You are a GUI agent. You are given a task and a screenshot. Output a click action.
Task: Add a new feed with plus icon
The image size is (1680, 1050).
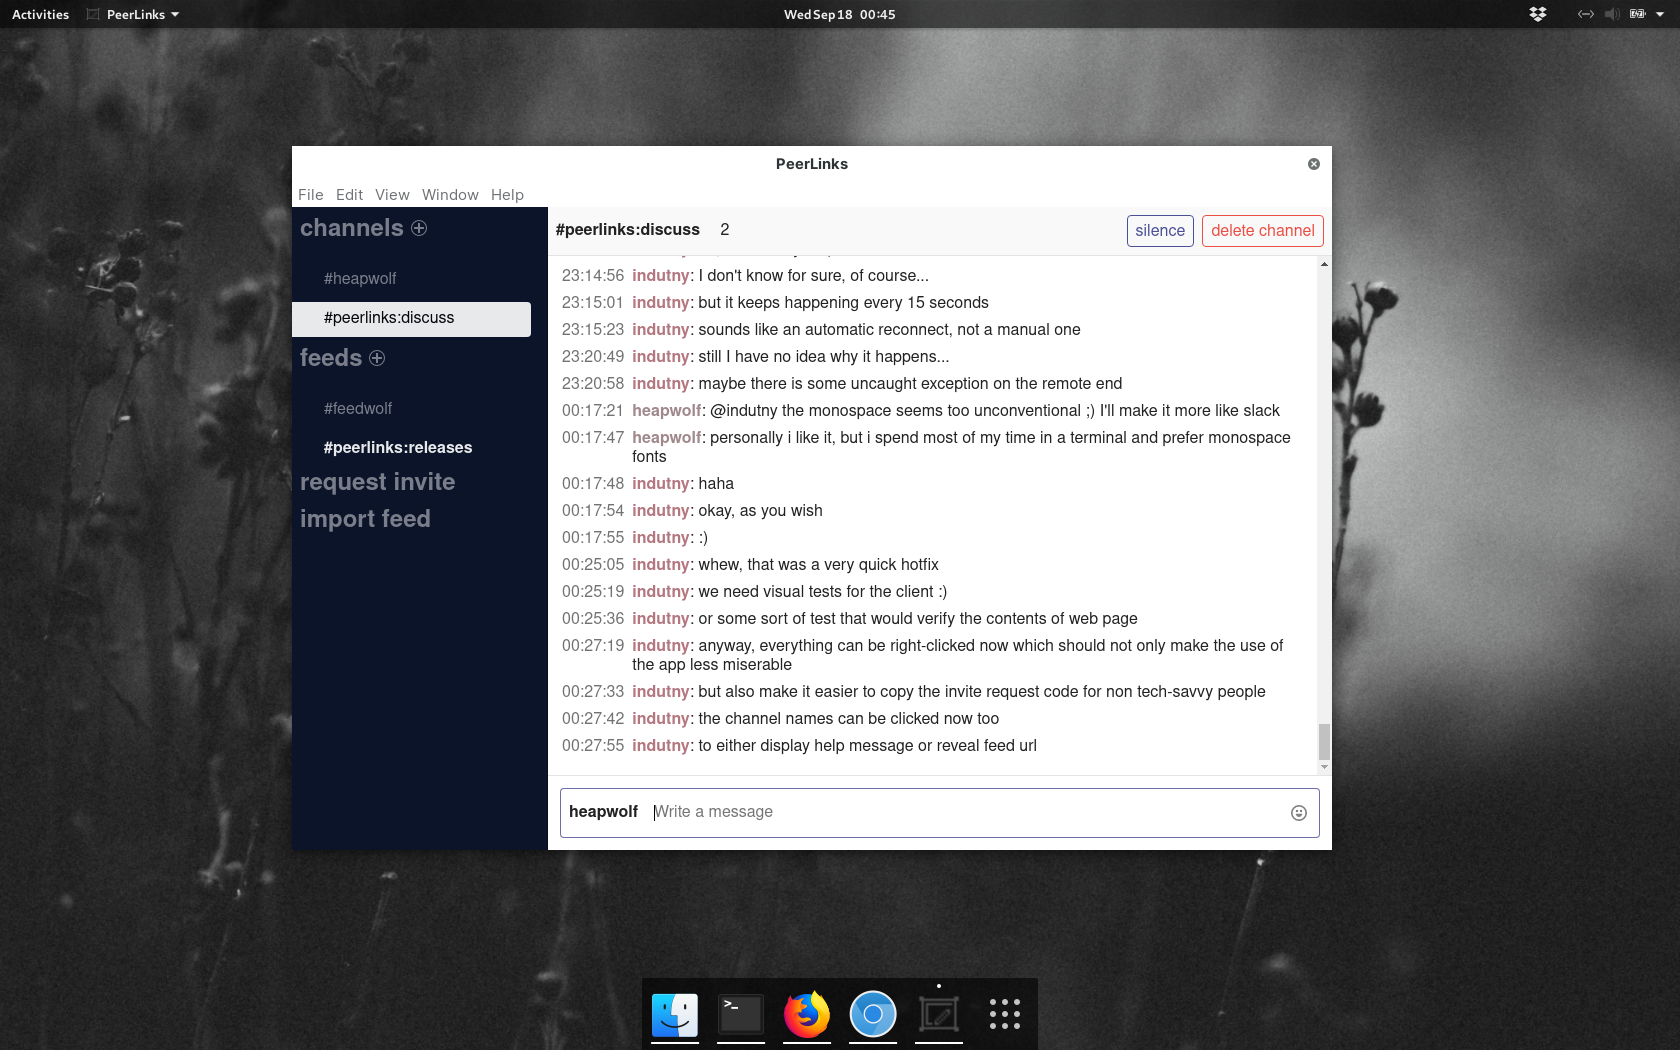(x=377, y=358)
